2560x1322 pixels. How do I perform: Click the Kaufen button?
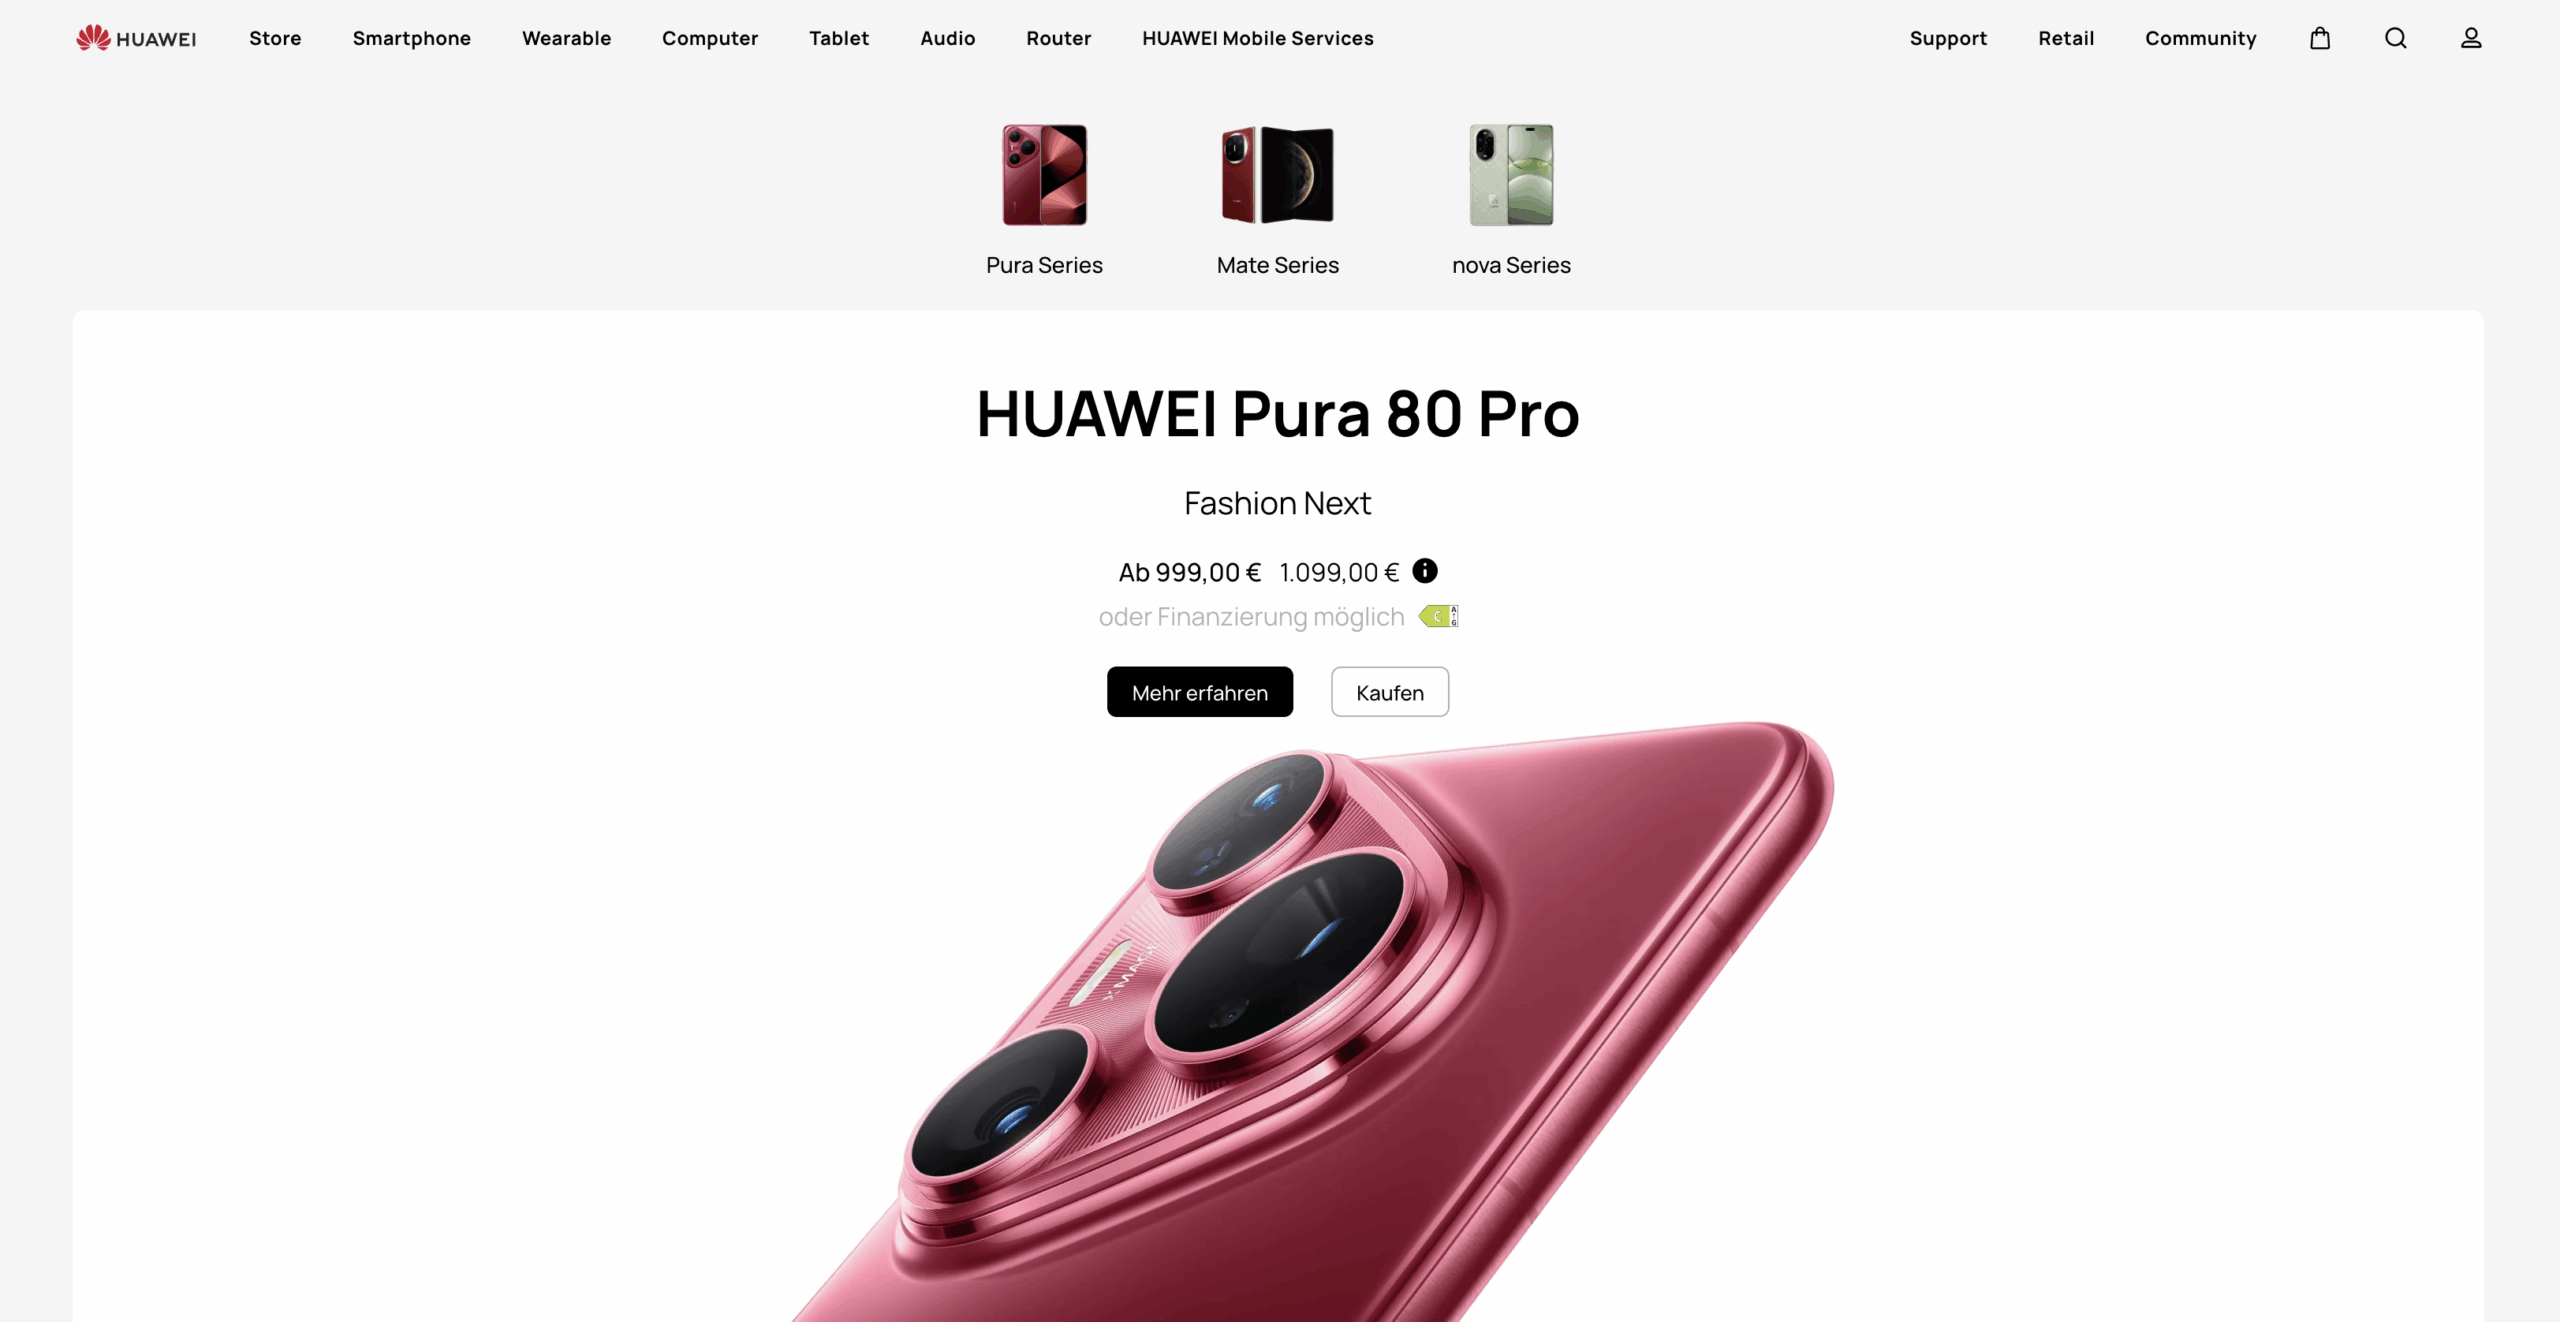coord(1390,692)
